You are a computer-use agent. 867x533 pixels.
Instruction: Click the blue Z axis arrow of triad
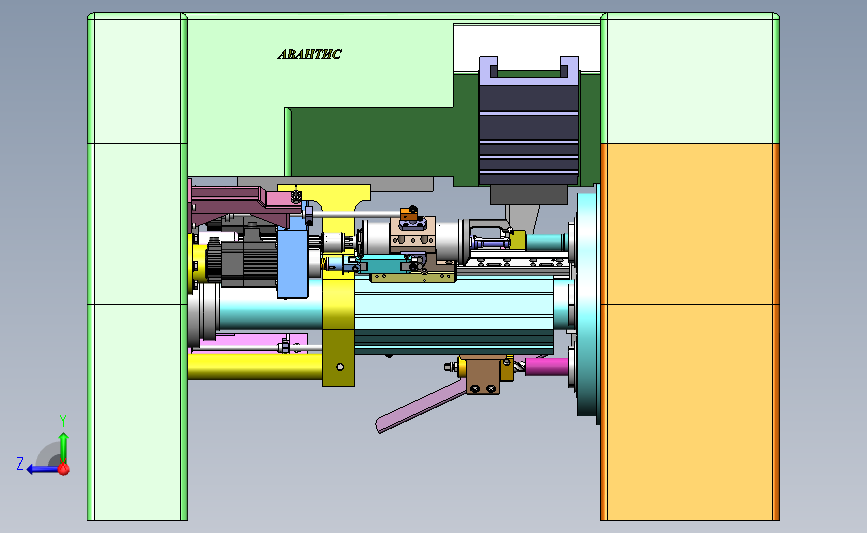pyautogui.click(x=43, y=469)
